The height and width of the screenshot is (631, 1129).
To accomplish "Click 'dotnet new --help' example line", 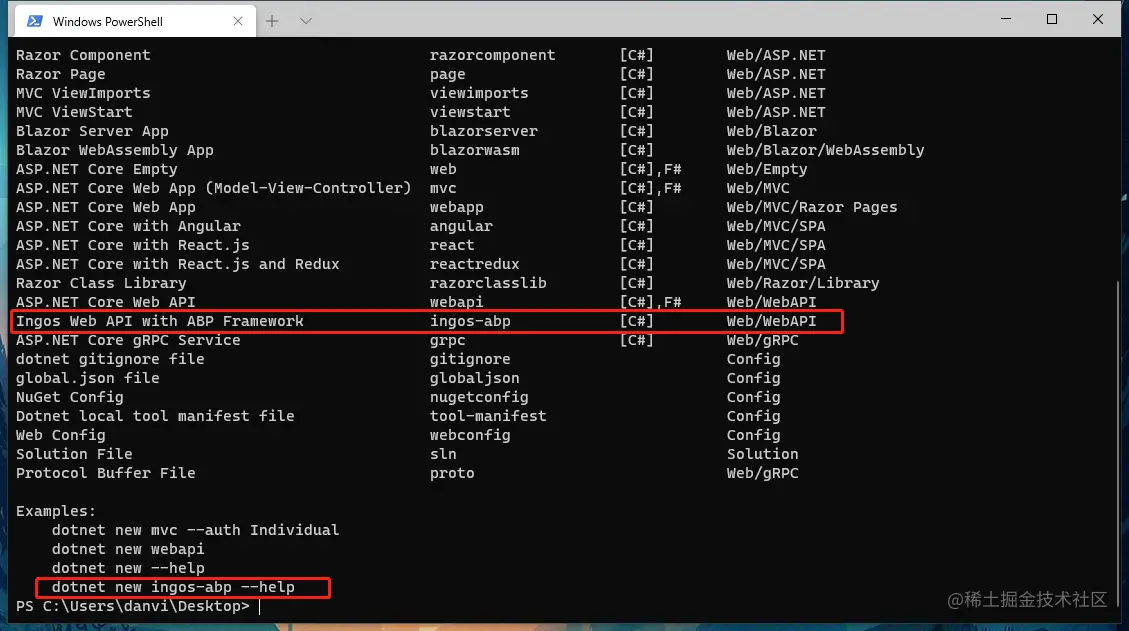I will (128, 568).
